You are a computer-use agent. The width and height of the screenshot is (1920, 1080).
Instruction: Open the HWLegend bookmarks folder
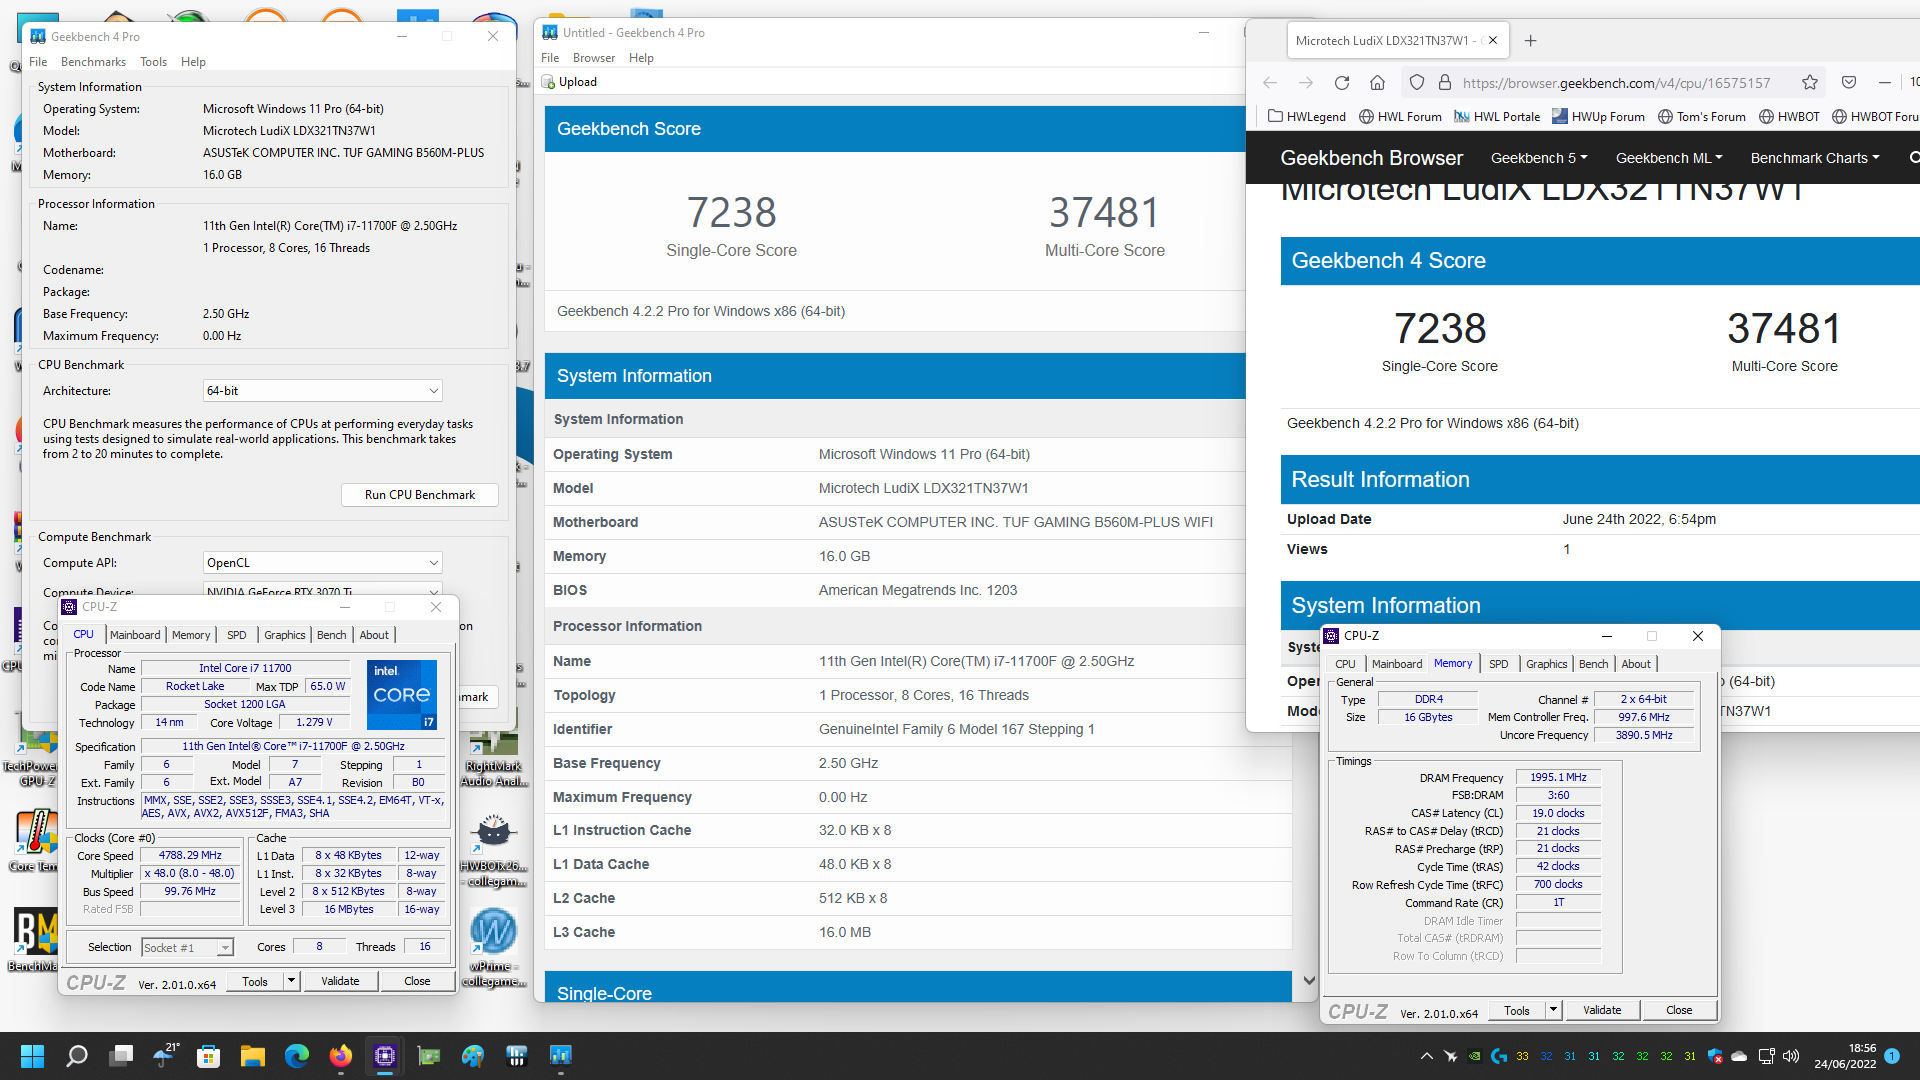(x=1307, y=117)
